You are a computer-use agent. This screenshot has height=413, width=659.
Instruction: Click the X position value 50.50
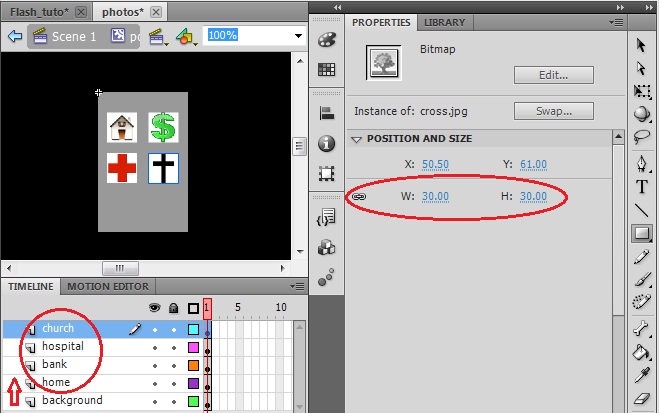[x=435, y=164]
